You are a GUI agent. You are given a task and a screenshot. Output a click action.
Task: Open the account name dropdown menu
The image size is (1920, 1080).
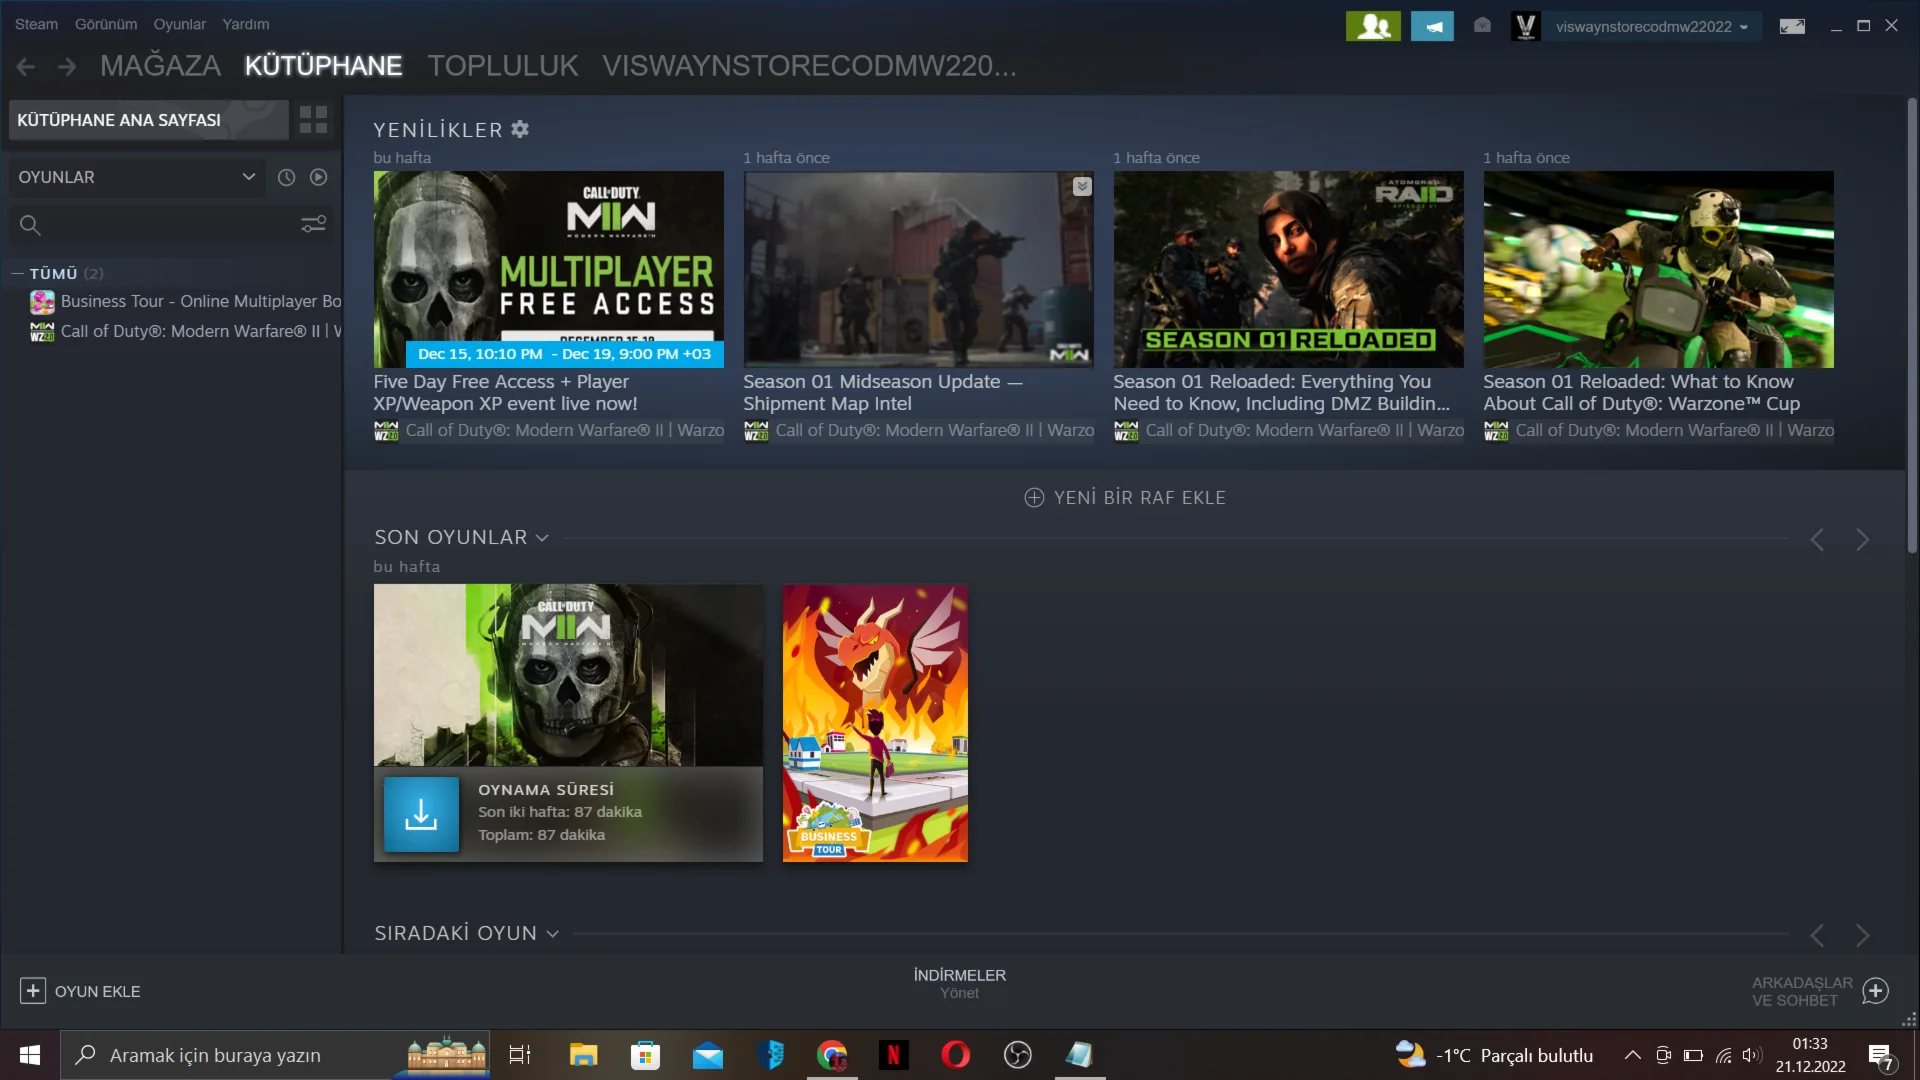click(x=1650, y=27)
